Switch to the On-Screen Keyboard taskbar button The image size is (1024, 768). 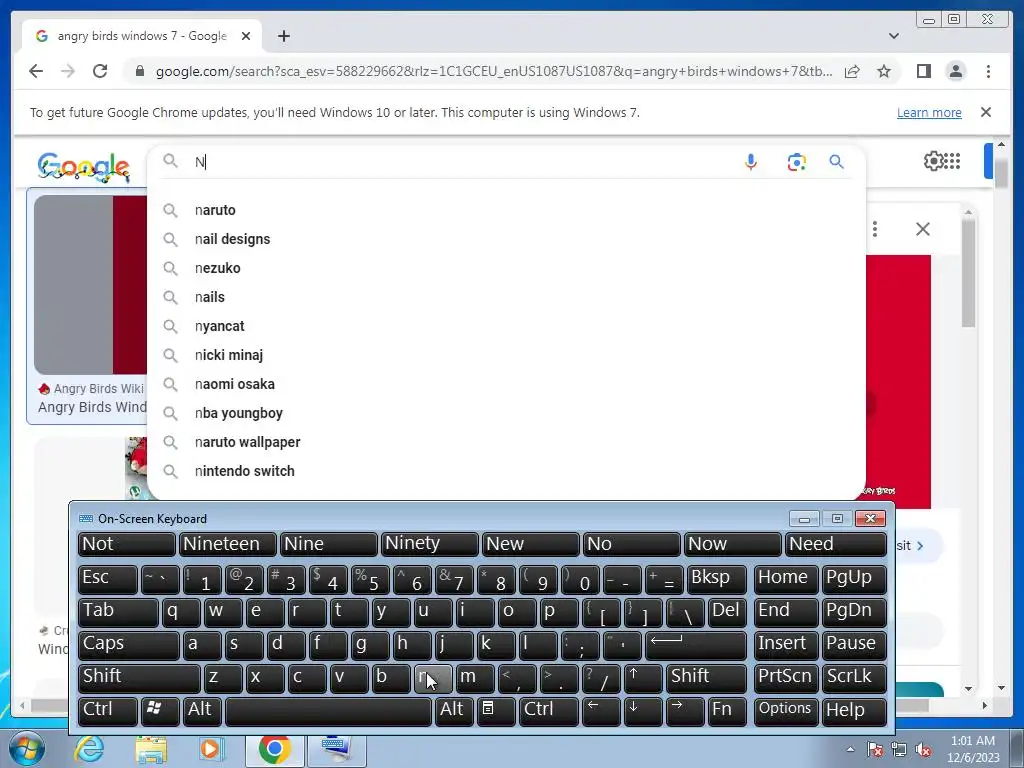[x=337, y=750]
